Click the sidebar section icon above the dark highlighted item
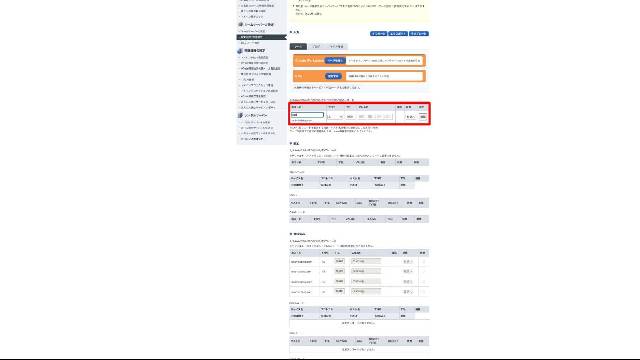This screenshot has height=360, width=640. tap(240, 24)
